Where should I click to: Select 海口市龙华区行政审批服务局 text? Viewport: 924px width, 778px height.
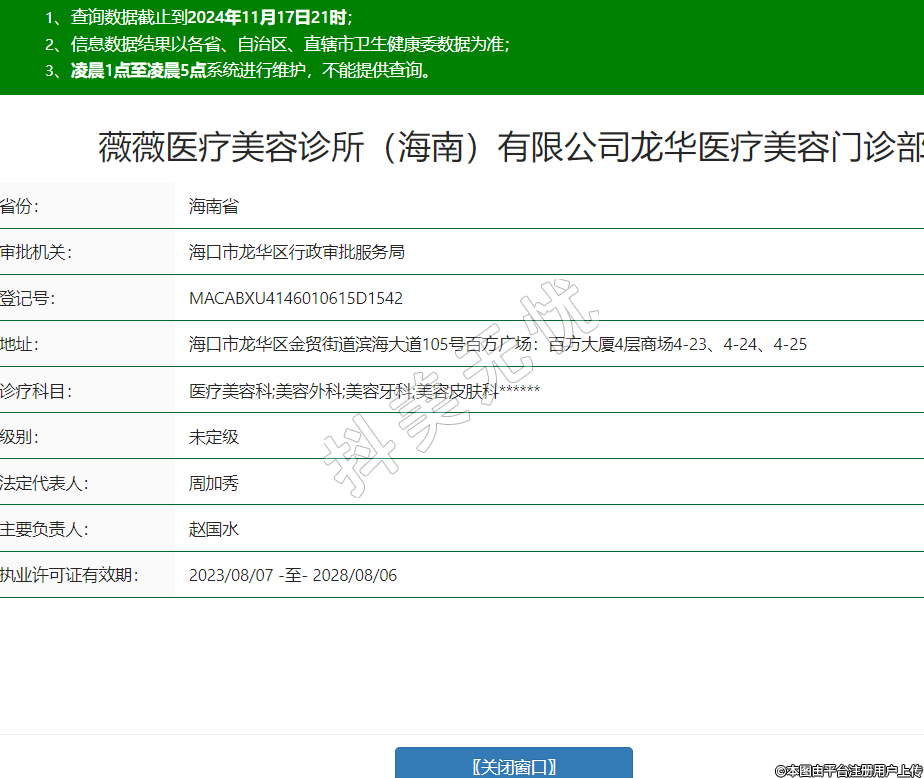297,253
